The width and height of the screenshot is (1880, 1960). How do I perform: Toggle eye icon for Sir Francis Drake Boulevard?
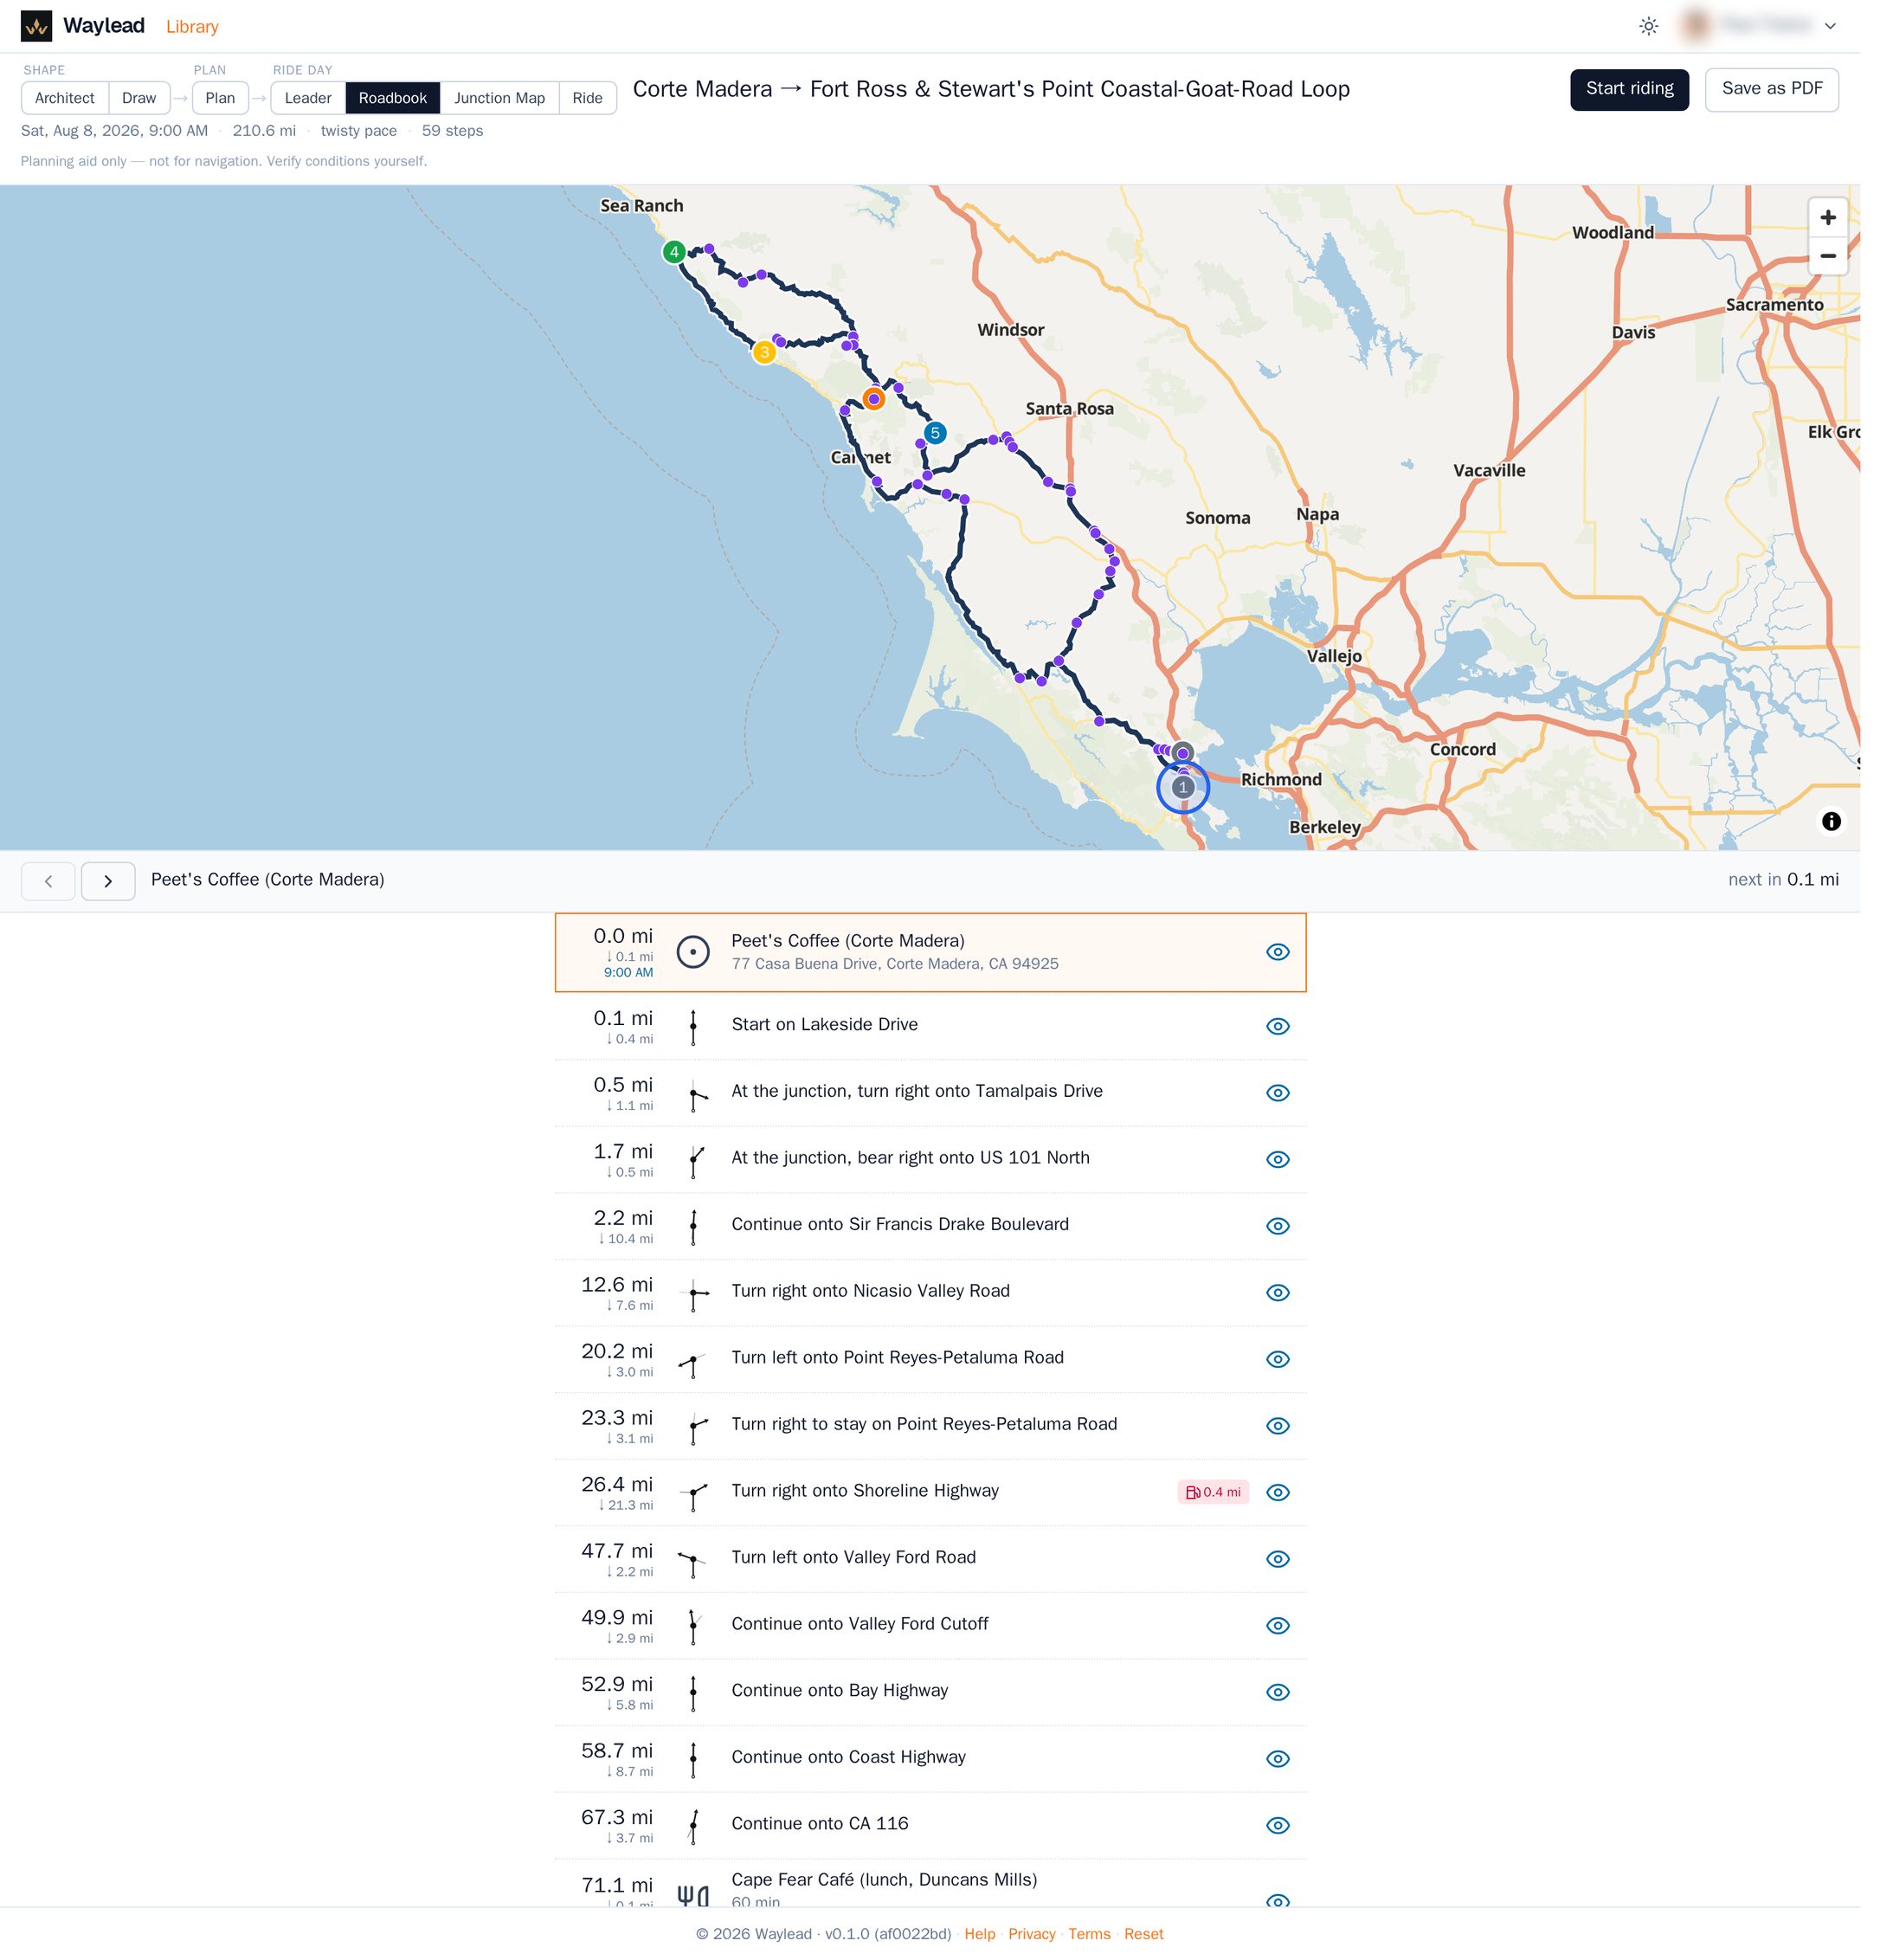pyautogui.click(x=1278, y=1226)
